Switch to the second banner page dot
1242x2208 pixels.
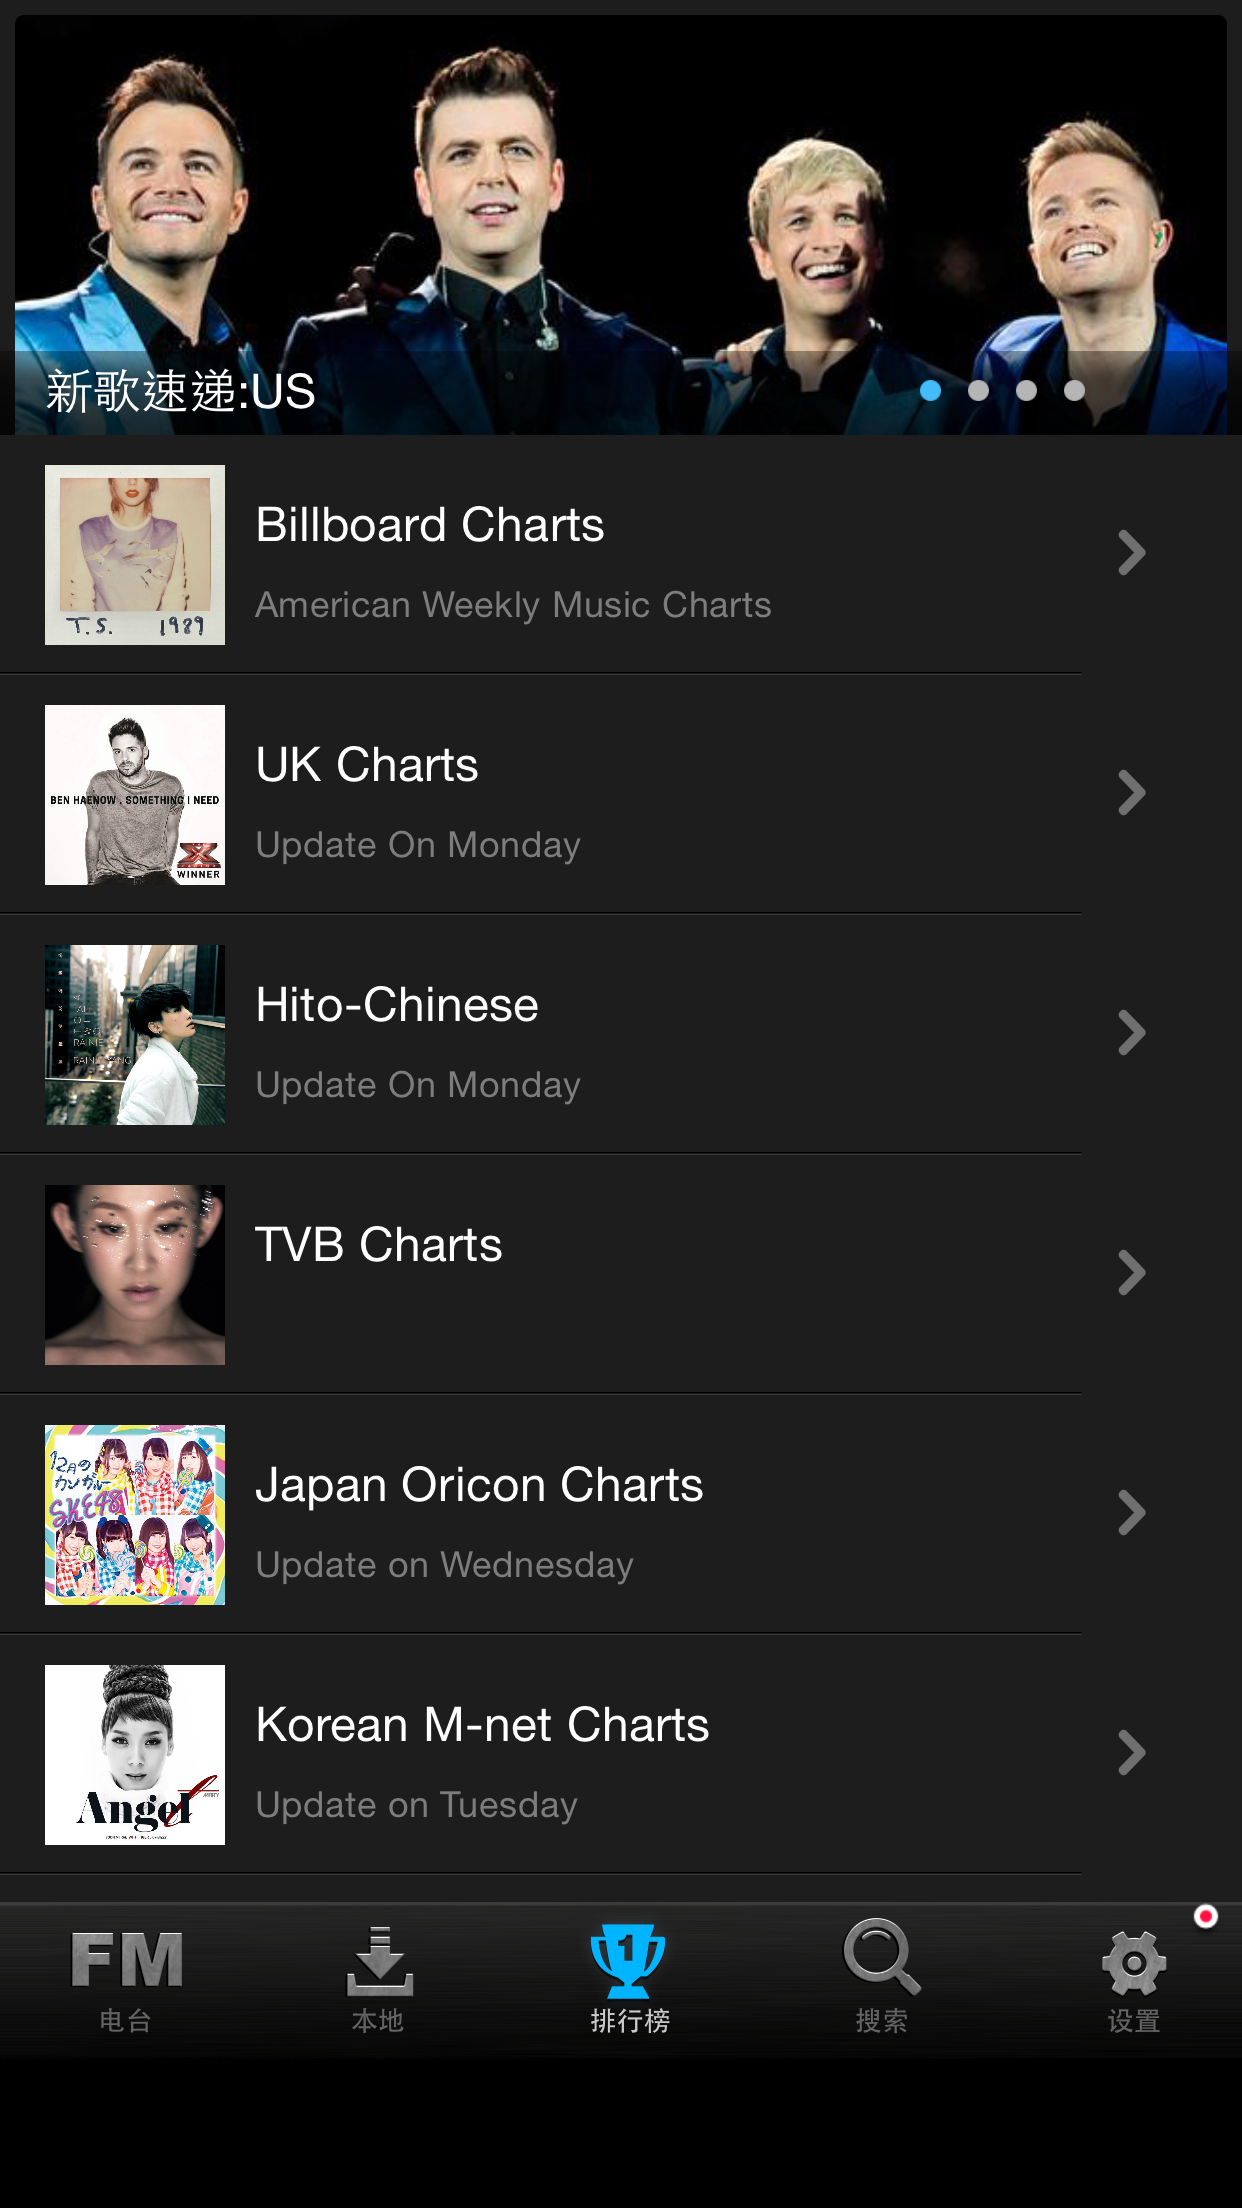tap(978, 391)
